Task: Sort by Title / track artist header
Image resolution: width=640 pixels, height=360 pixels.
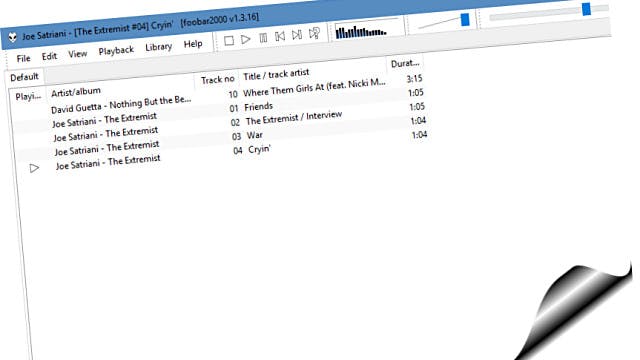Action: pos(276,74)
